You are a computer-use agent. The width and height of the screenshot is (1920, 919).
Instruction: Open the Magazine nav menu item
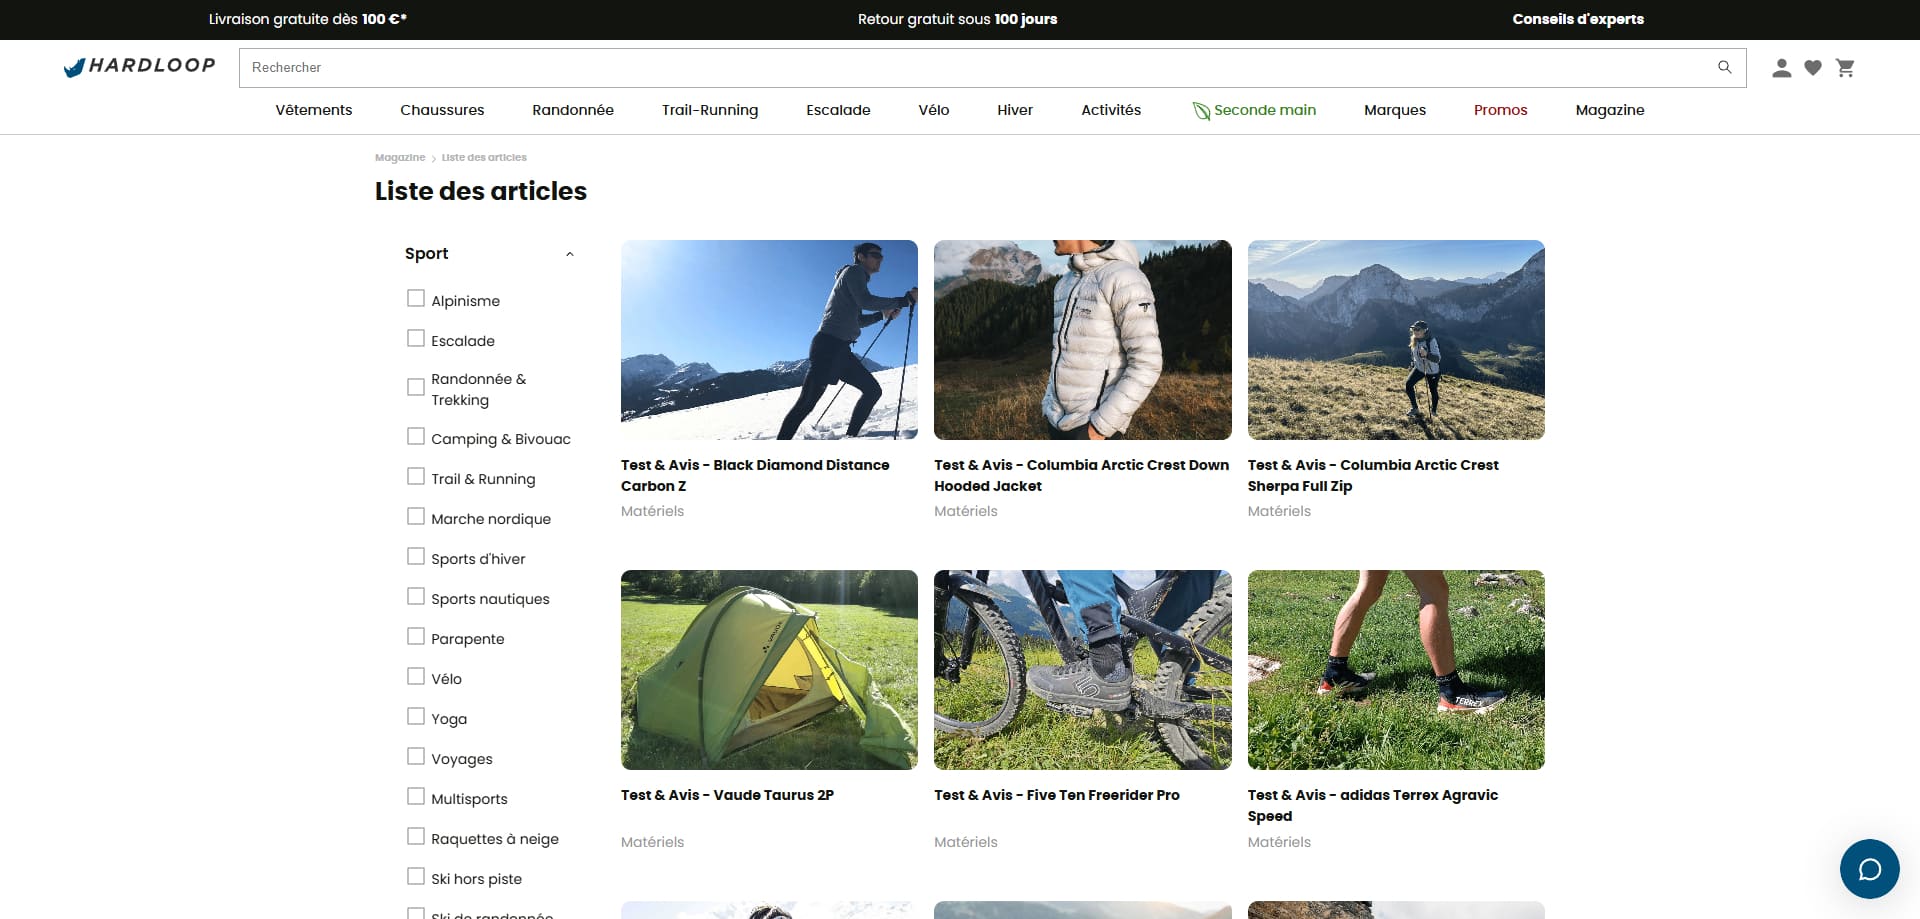coord(1610,110)
